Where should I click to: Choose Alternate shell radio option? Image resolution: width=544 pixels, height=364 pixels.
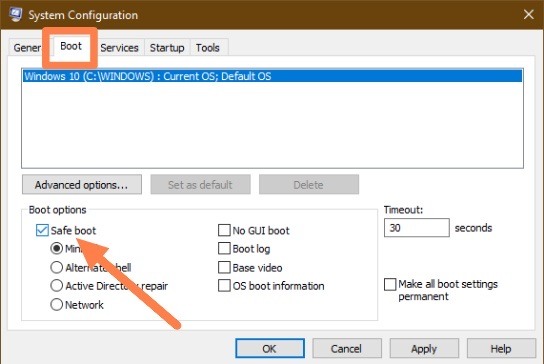point(57,267)
